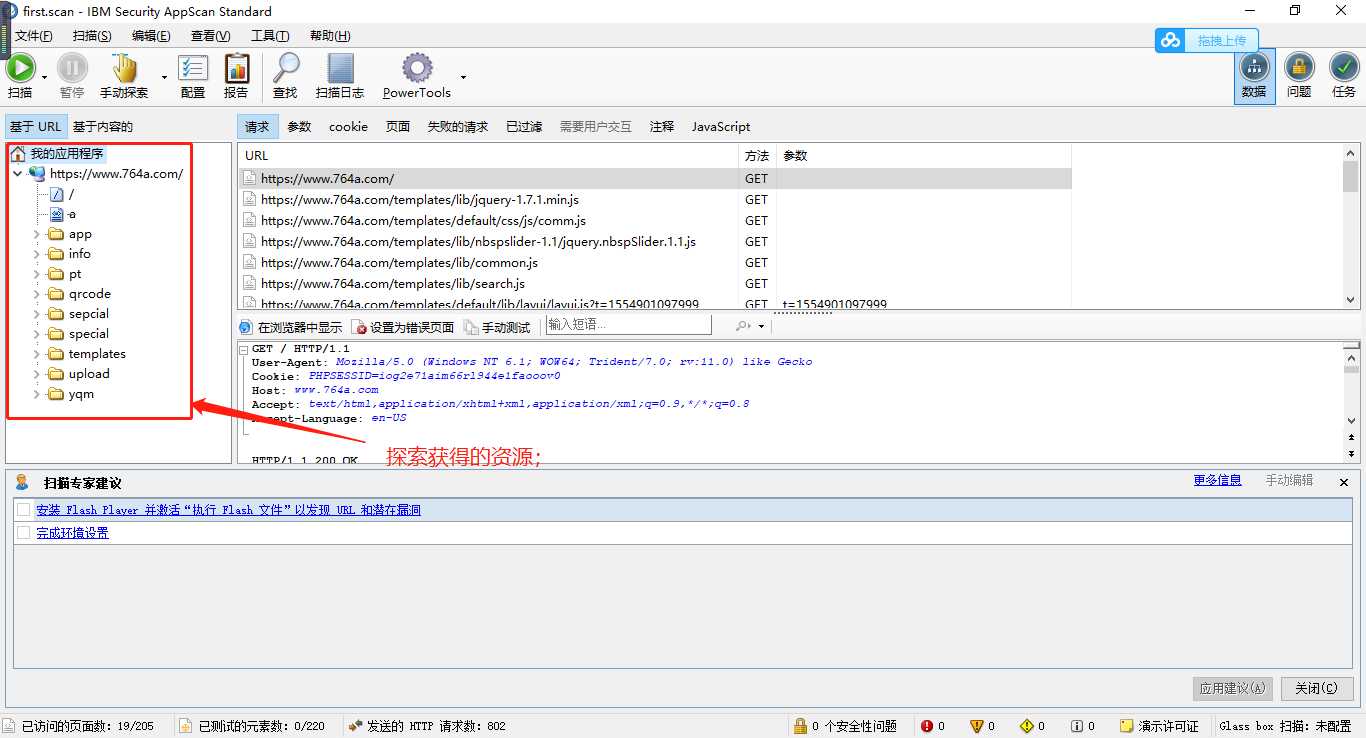Switch to the Parameters (参数) tab
1366x738 pixels.
[x=299, y=127]
